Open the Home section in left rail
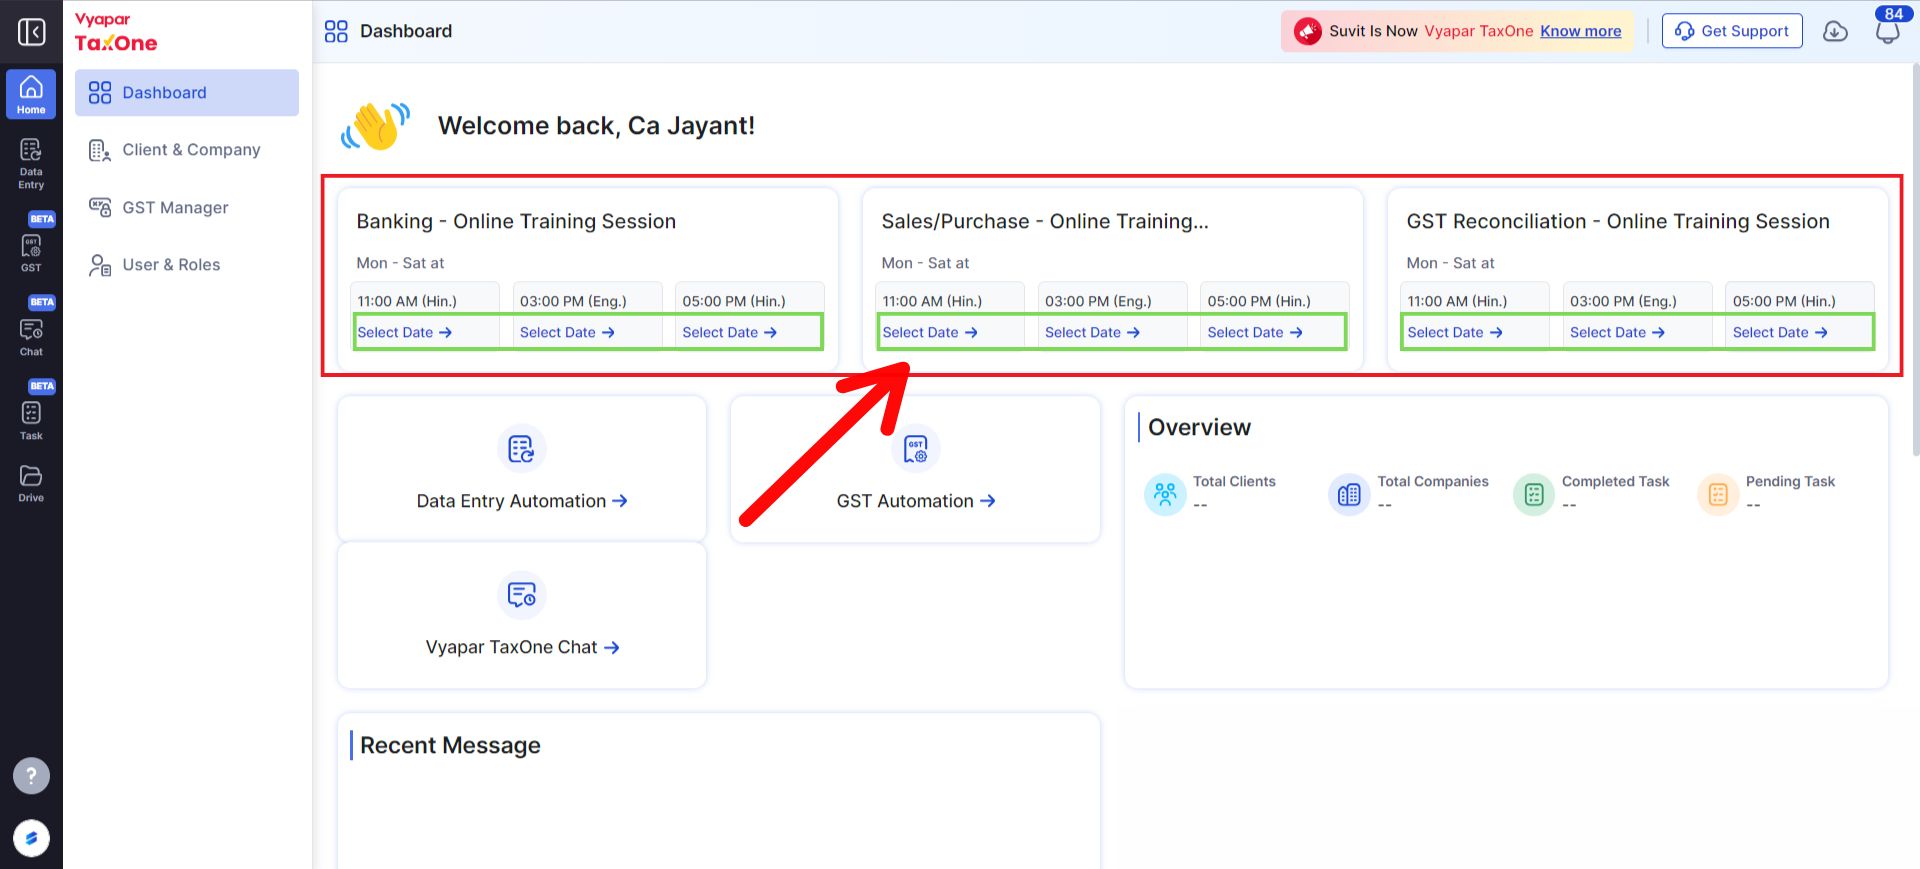Viewport: 1920px width, 869px height. tap(31, 94)
